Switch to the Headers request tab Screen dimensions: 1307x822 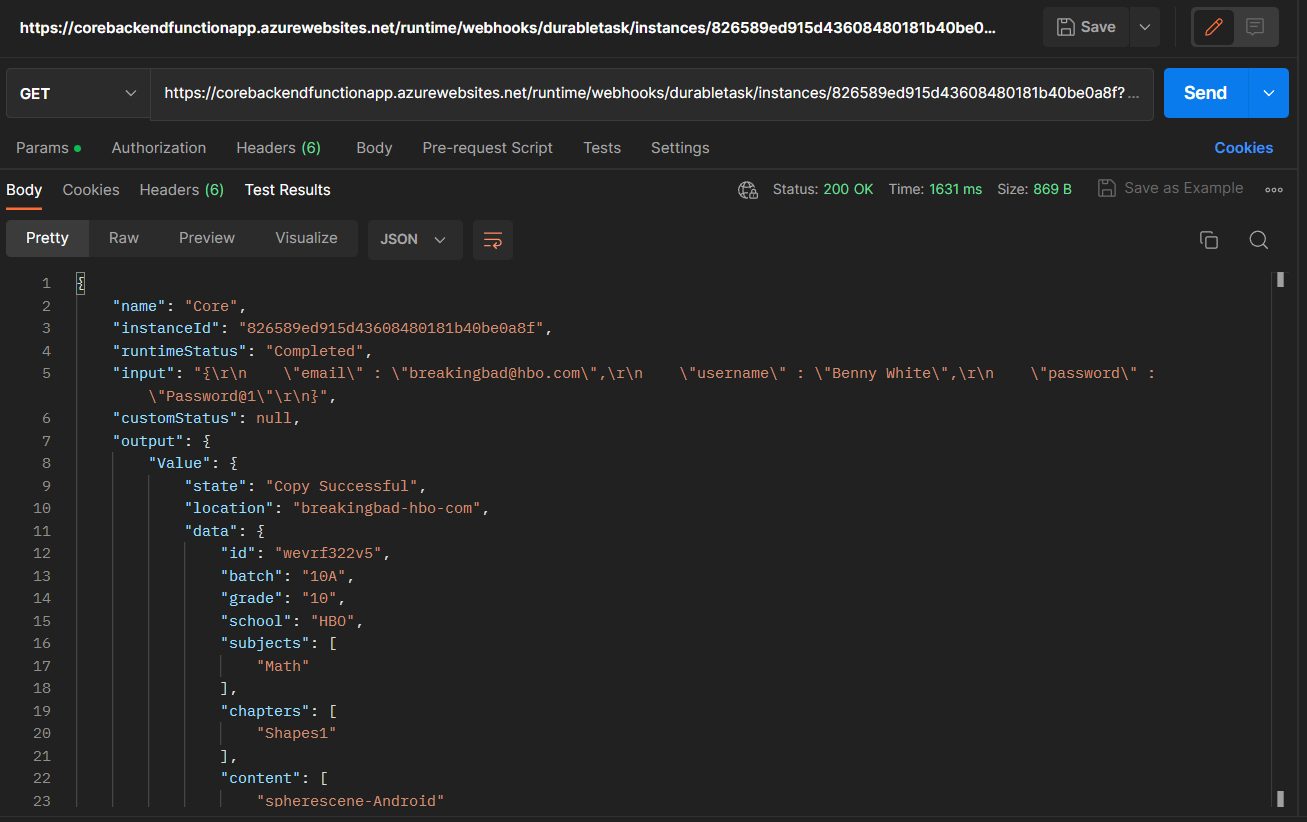tap(278, 147)
